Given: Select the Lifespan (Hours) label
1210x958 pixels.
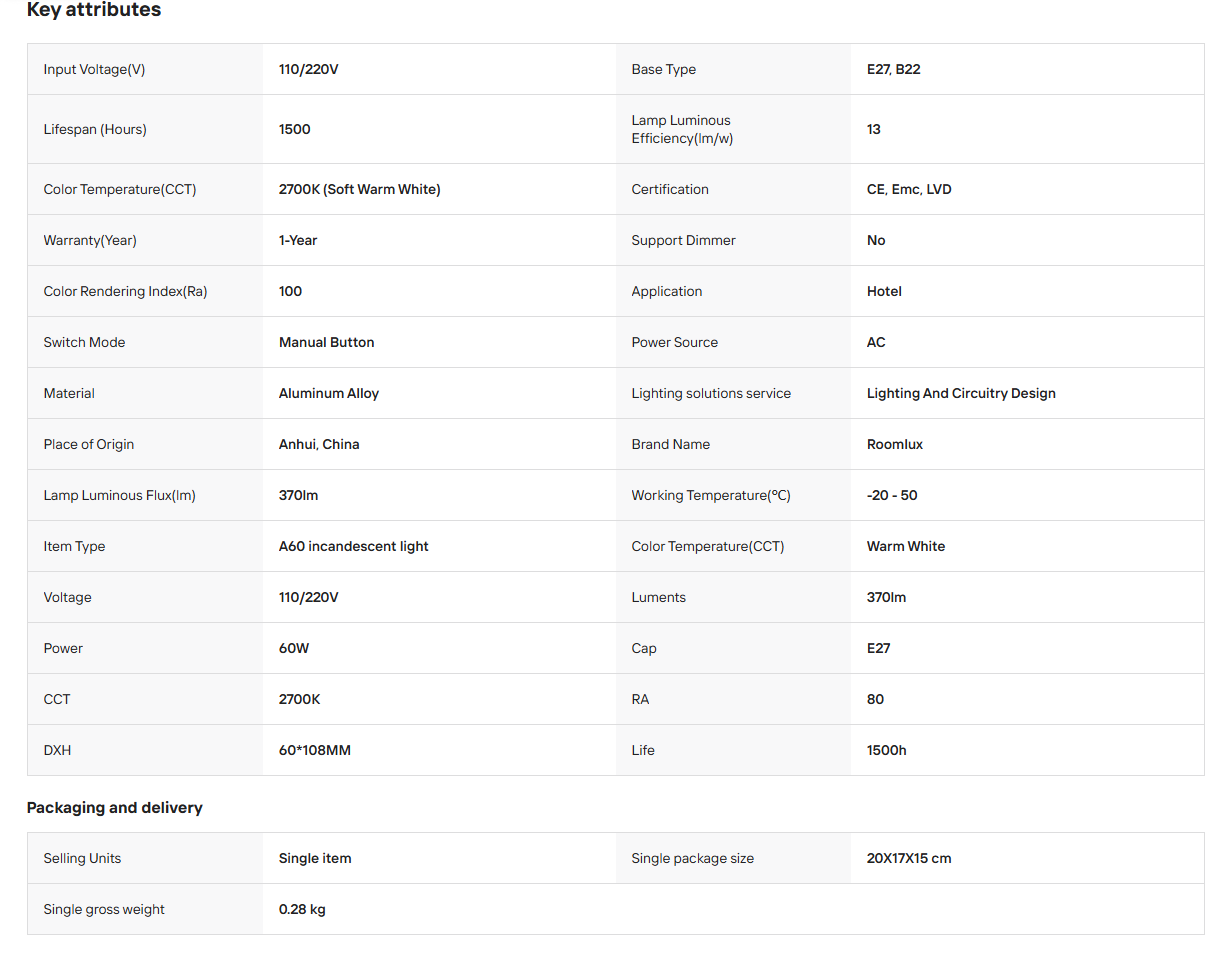Looking at the screenshot, I should click(95, 129).
